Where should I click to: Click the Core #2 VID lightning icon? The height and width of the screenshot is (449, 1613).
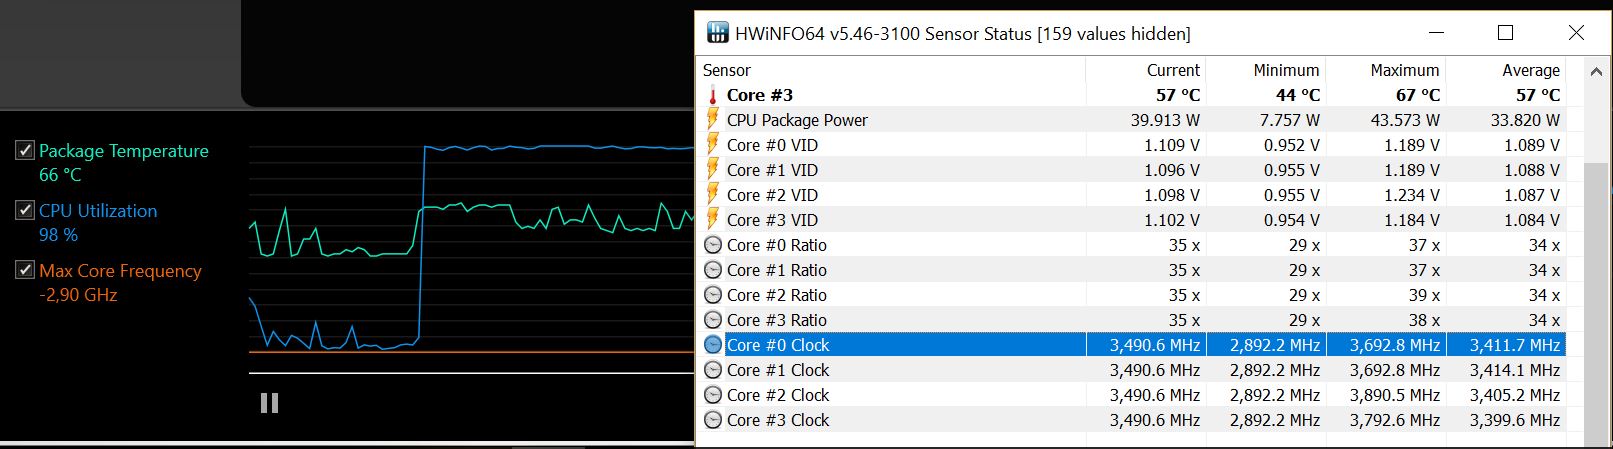tap(713, 195)
